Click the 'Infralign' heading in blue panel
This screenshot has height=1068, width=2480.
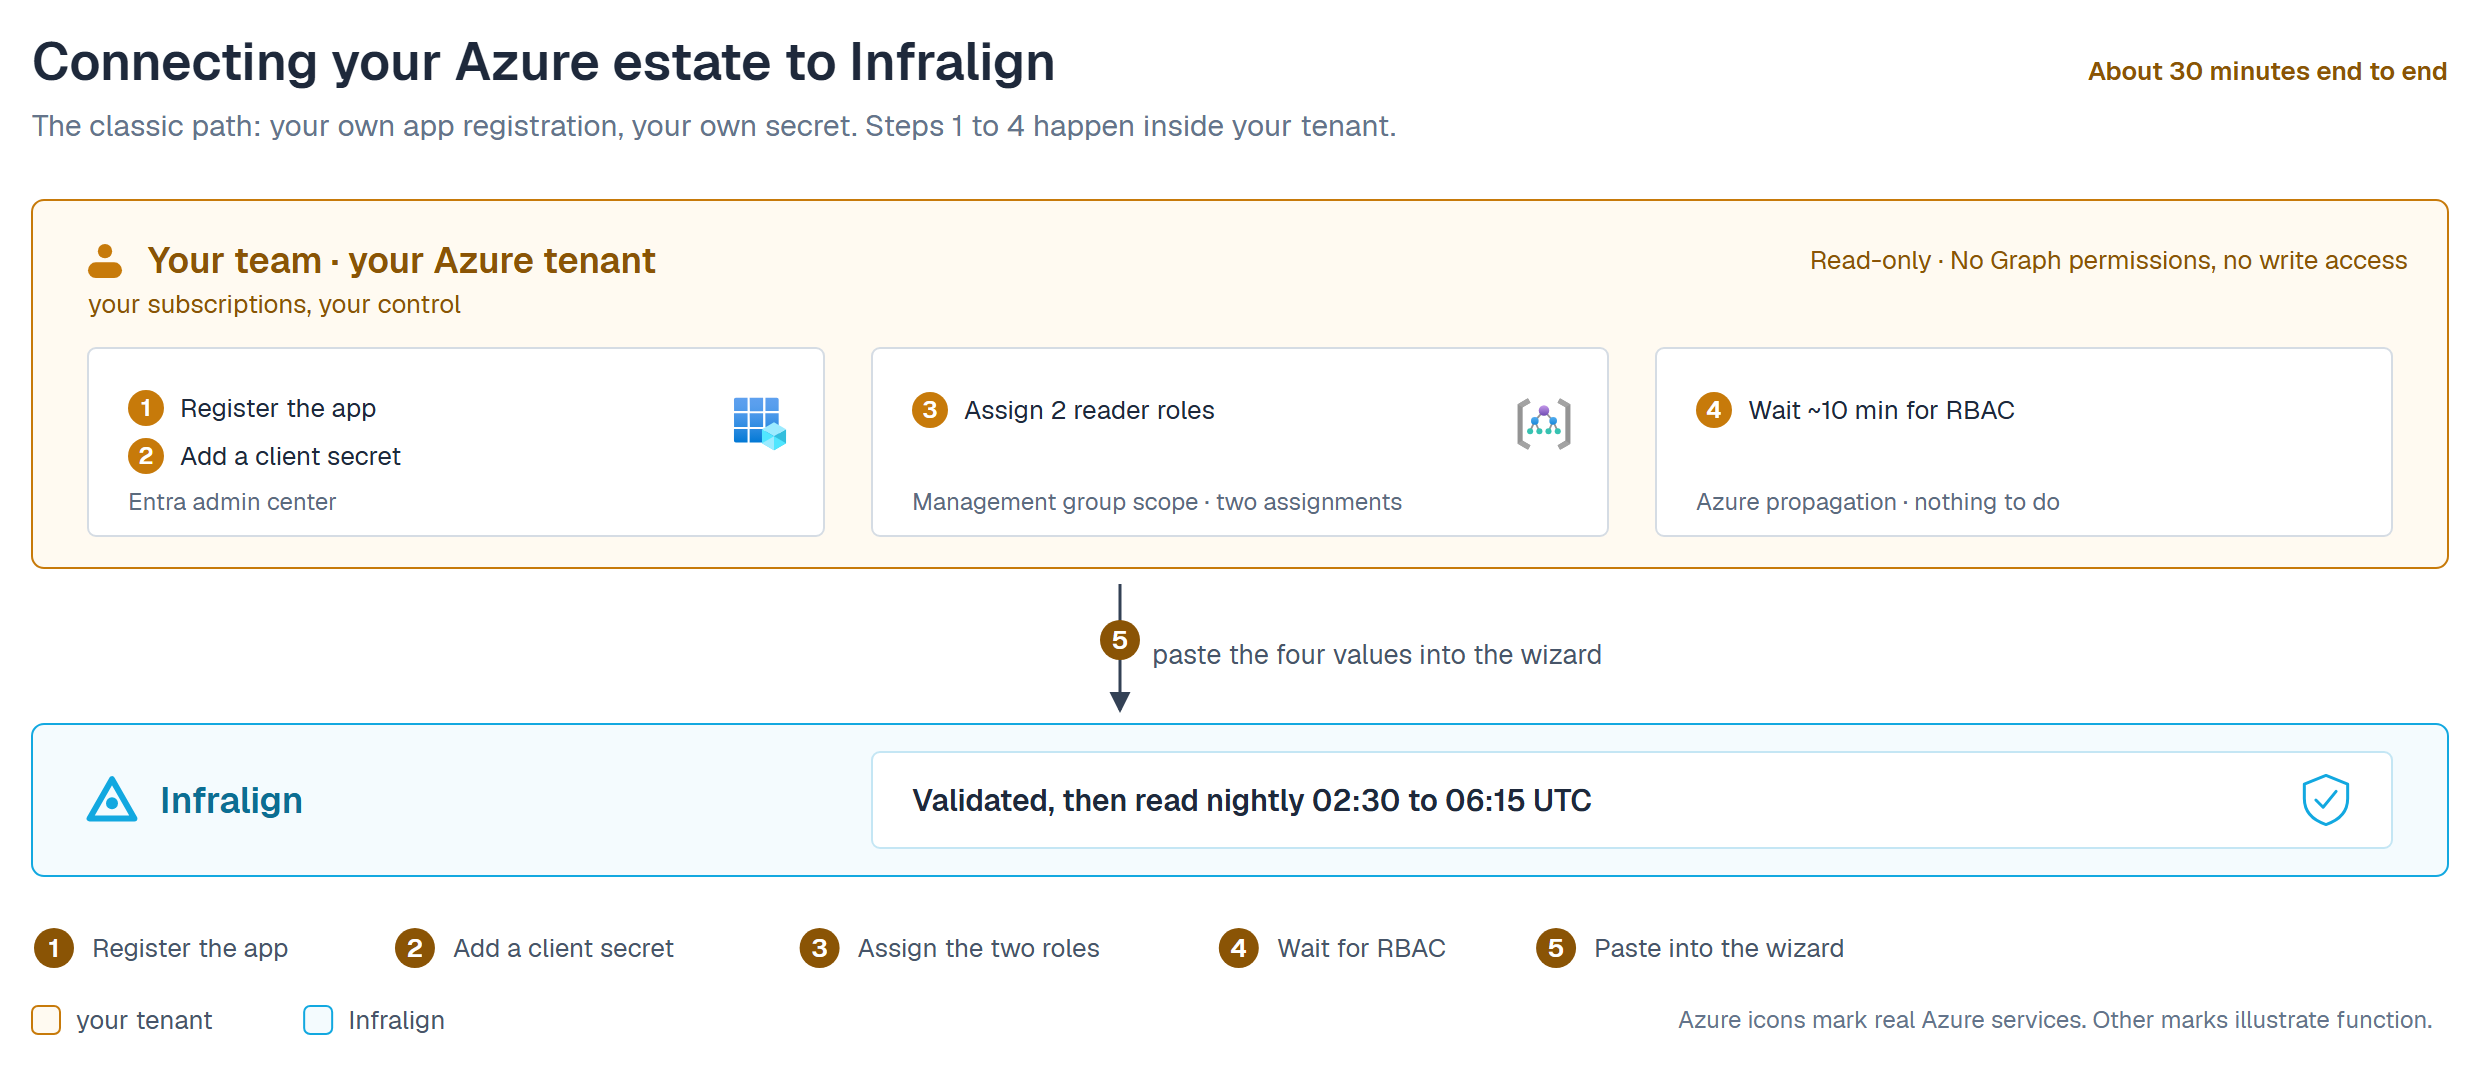pyautogui.click(x=232, y=800)
